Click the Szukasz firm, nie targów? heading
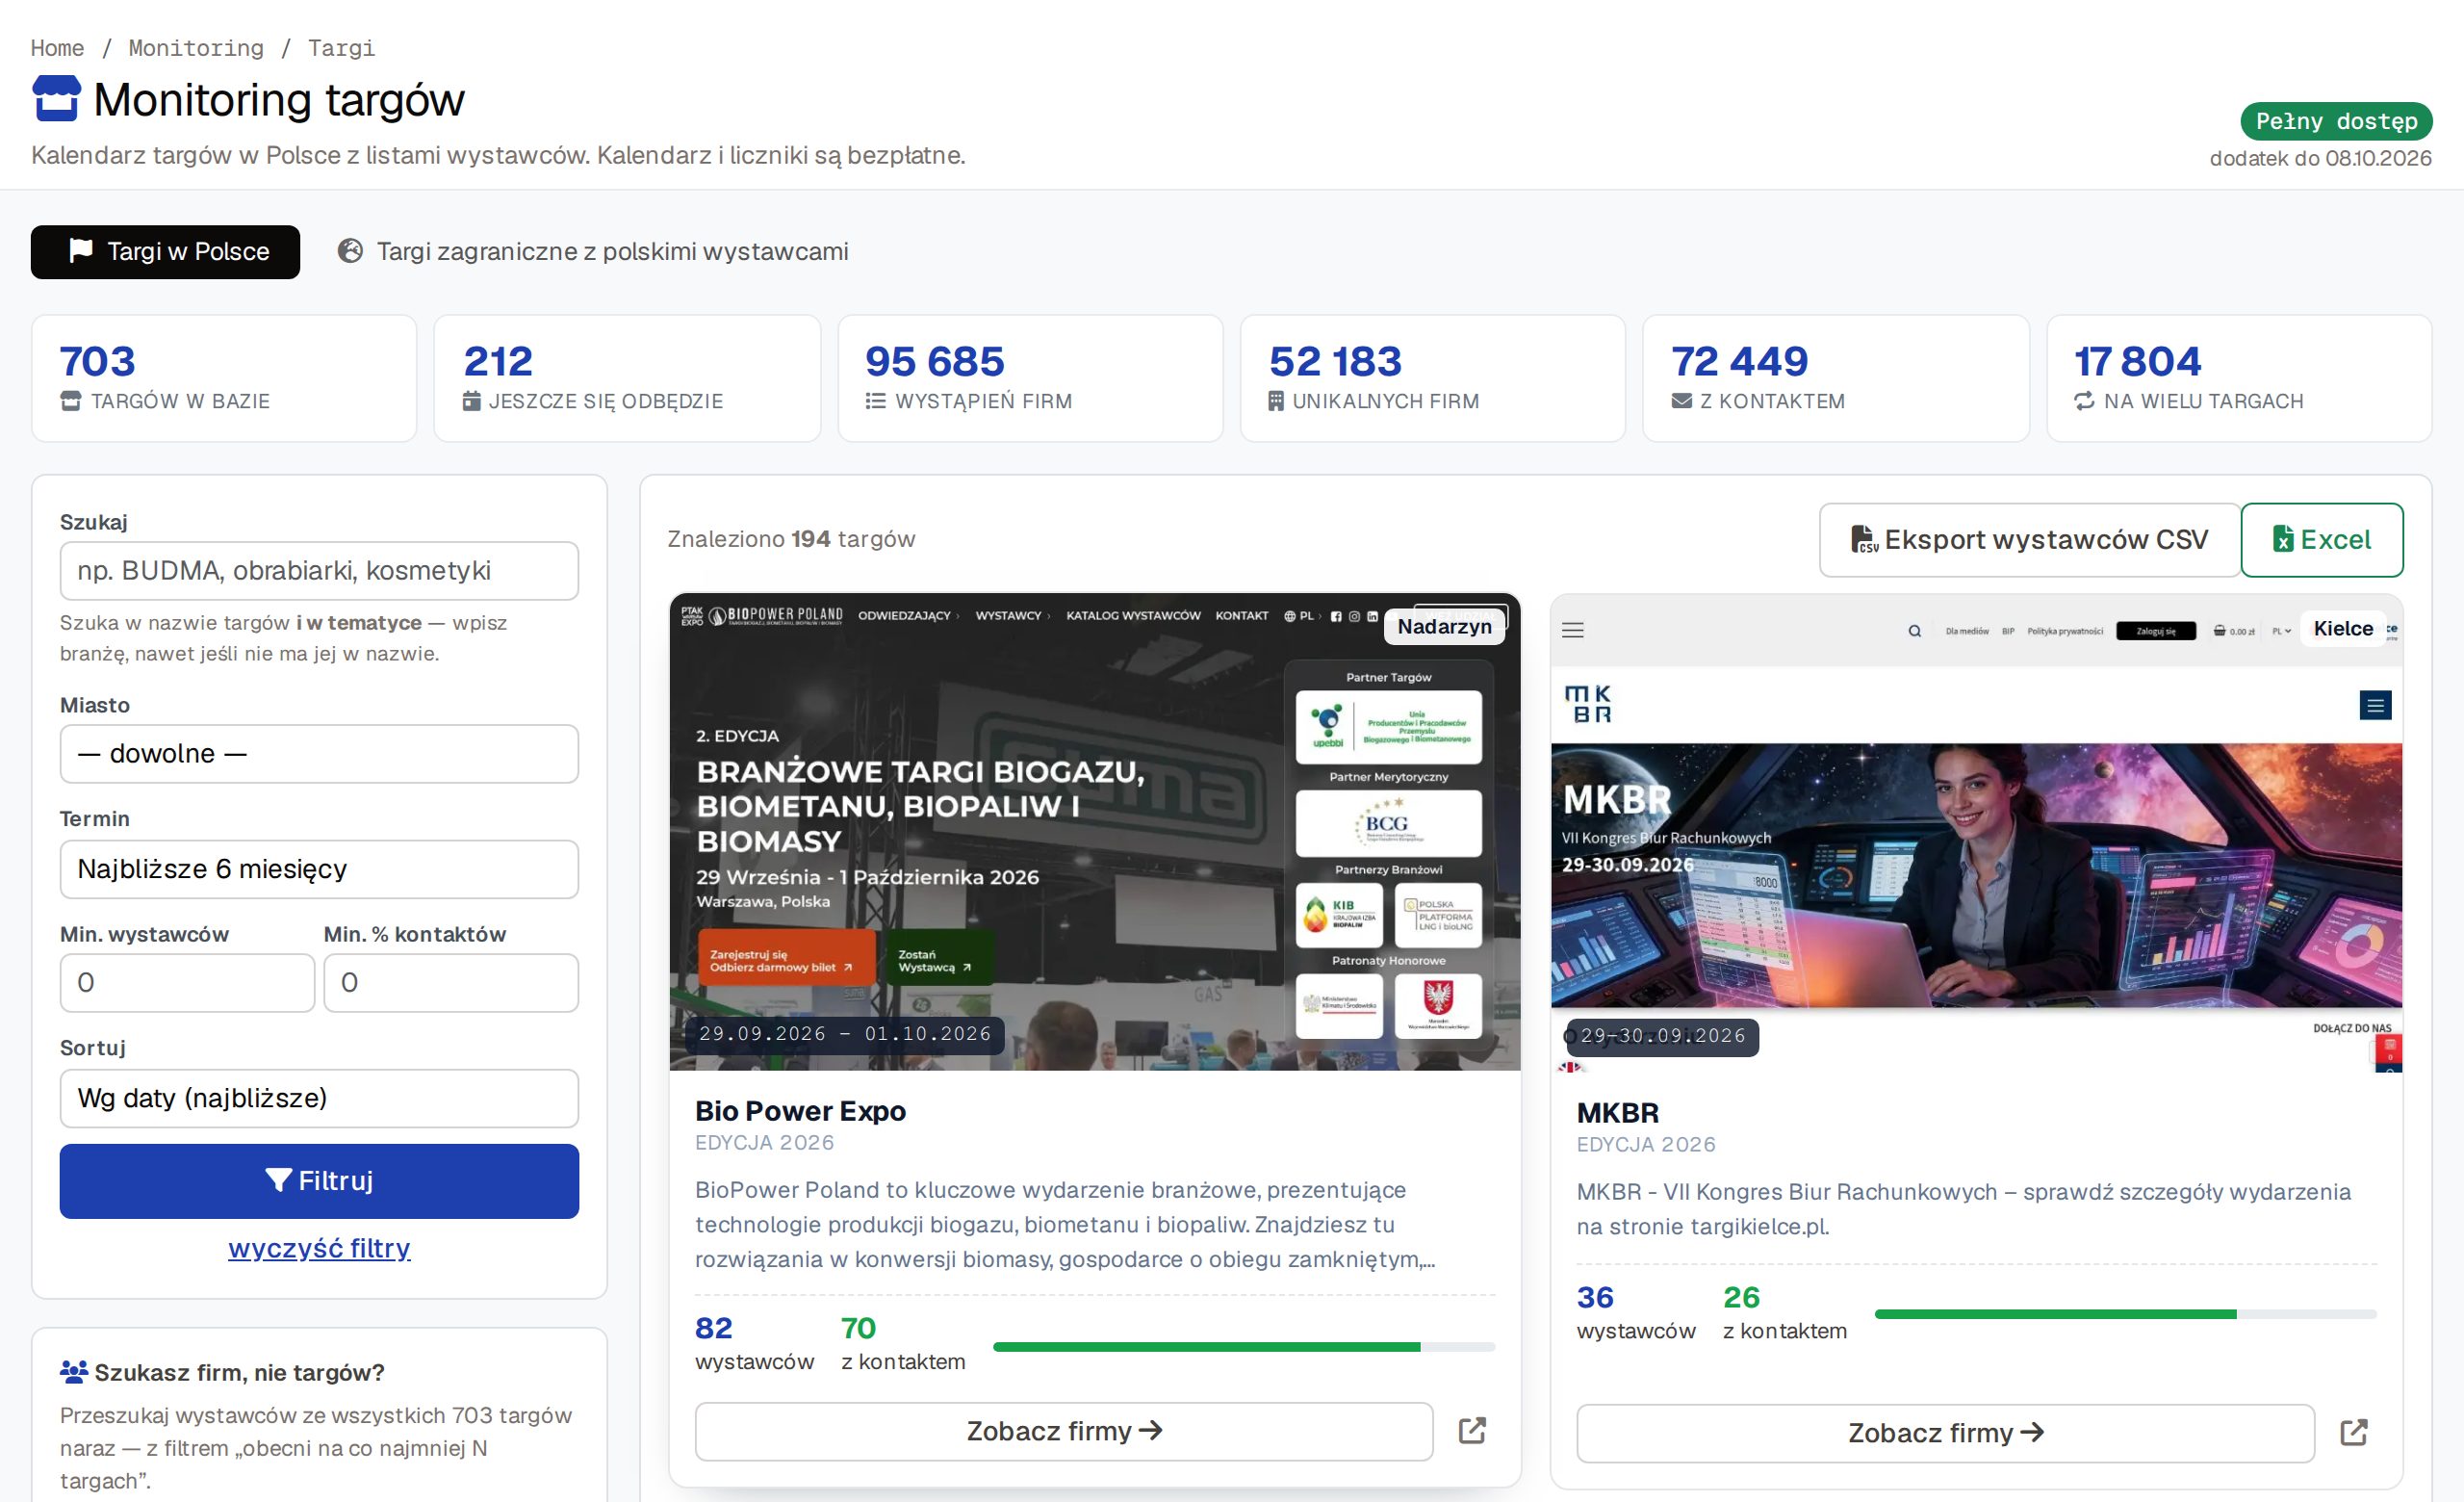 (240, 1372)
